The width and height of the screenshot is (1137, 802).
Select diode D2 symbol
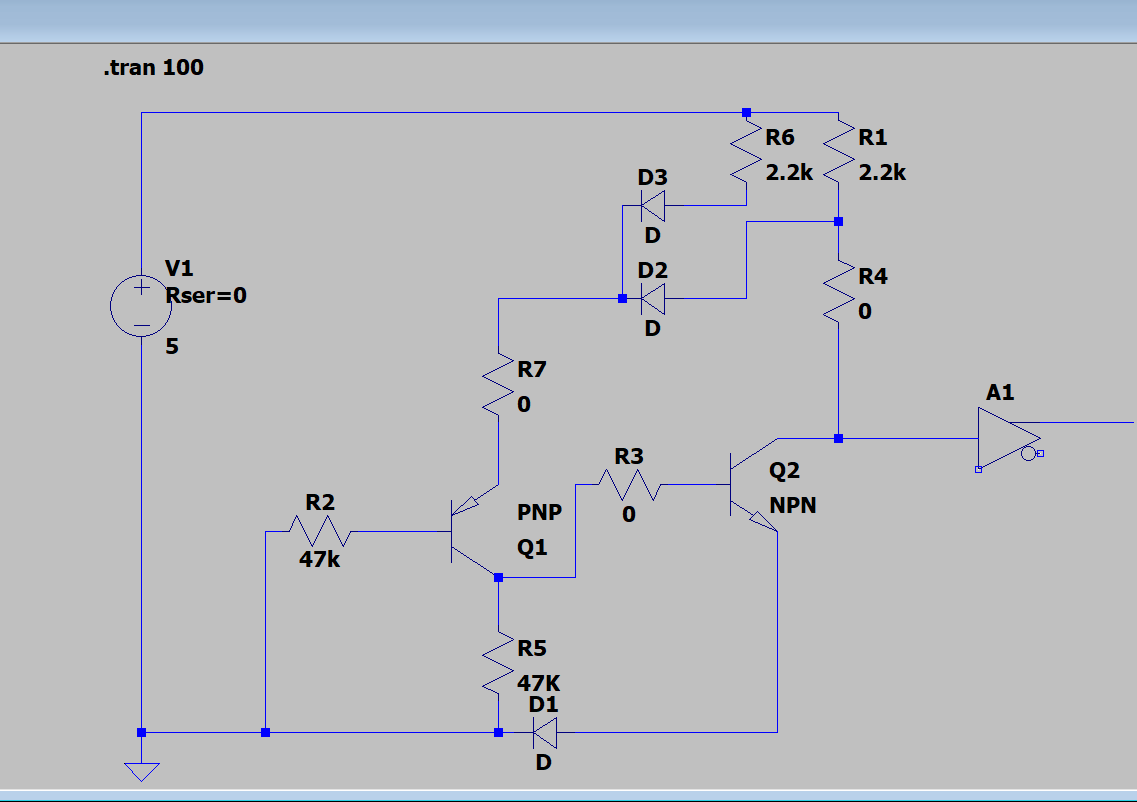pos(653,299)
